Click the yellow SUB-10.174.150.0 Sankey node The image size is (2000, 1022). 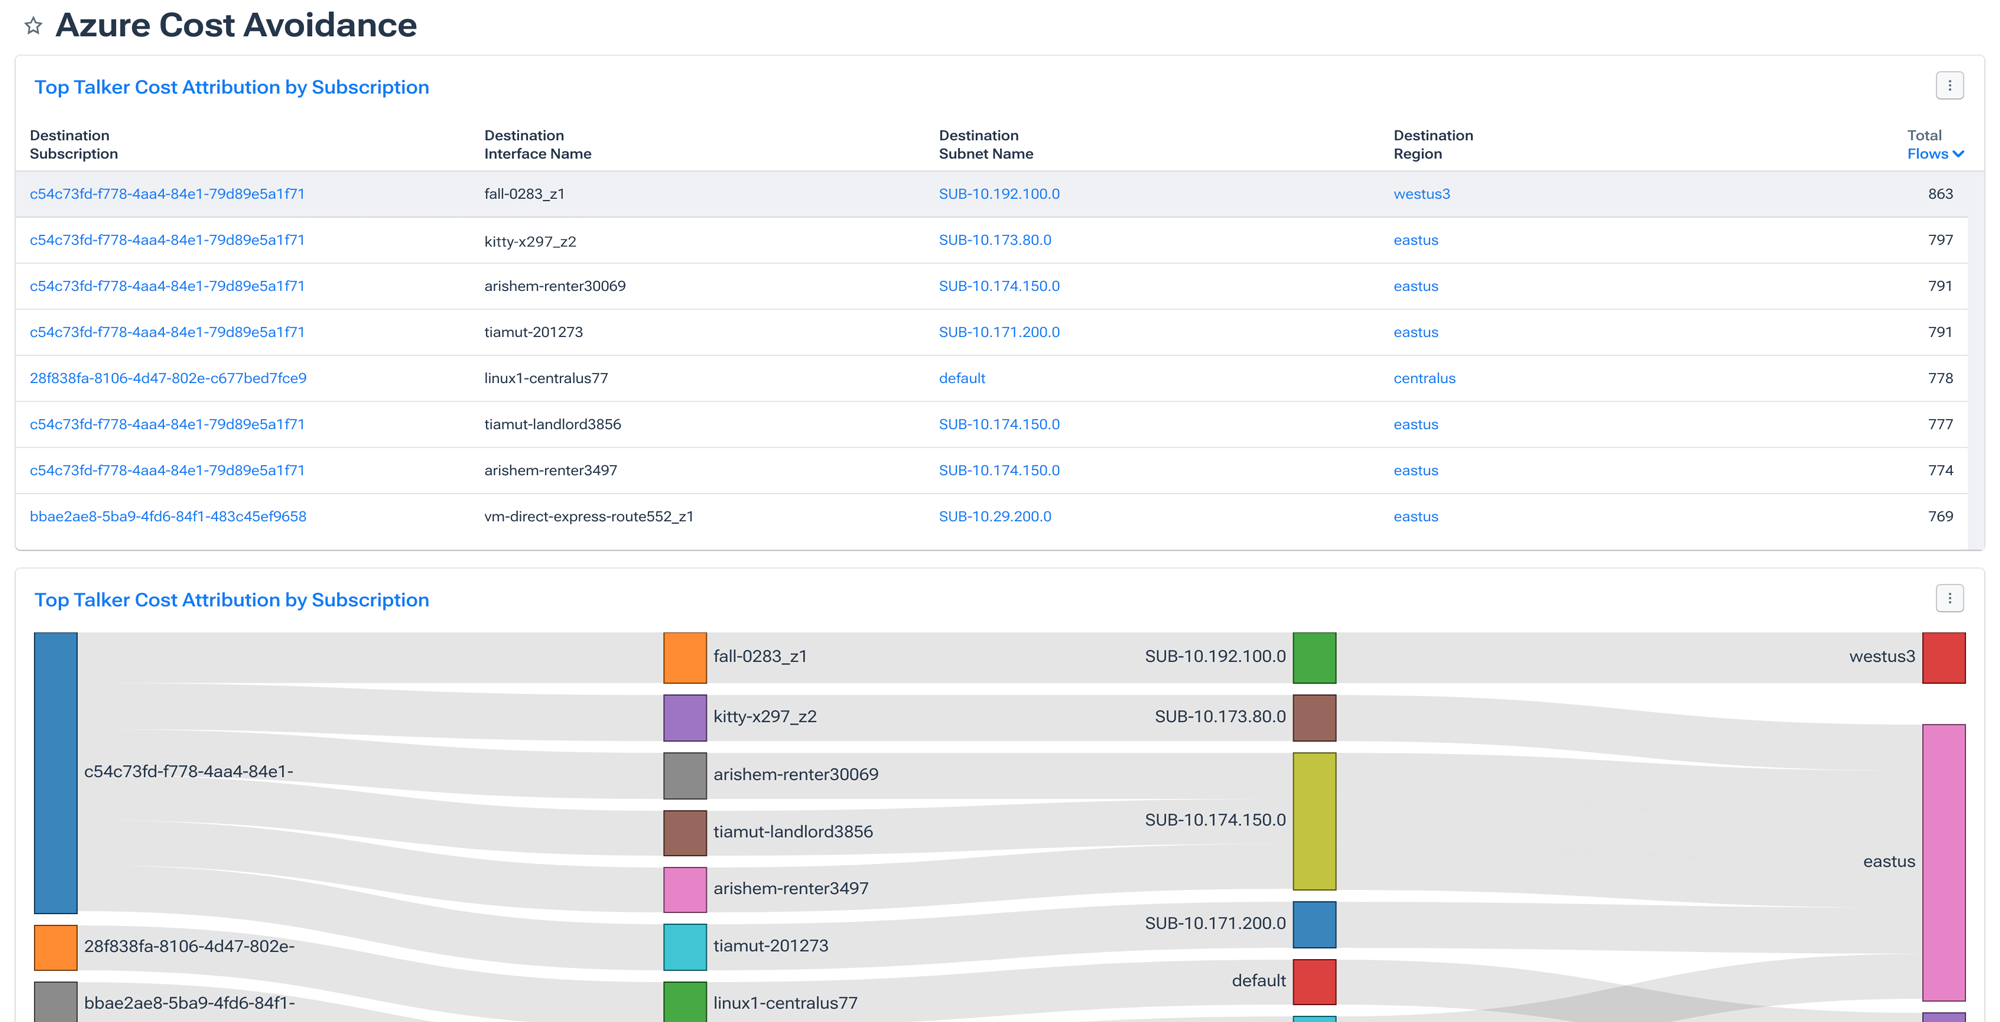(1314, 820)
